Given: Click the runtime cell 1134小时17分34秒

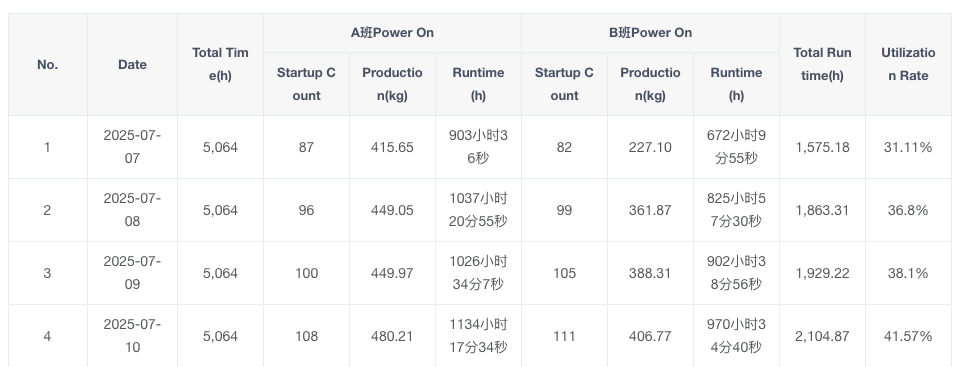Looking at the screenshot, I should point(478,336).
